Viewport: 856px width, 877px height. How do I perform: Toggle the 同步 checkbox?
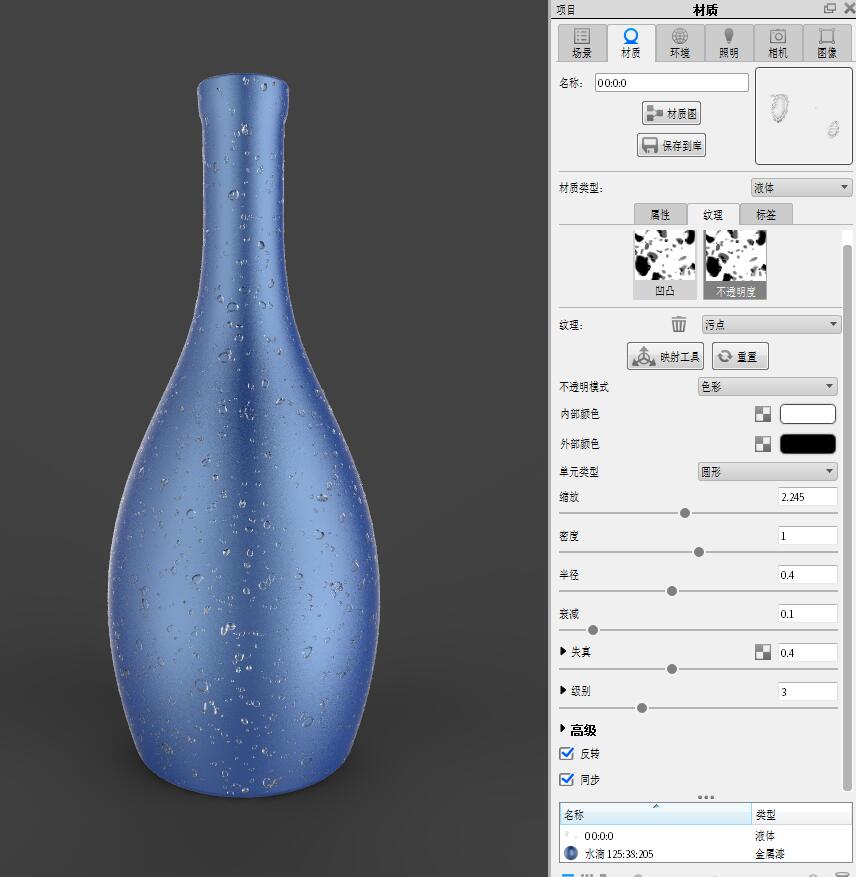[x=567, y=779]
